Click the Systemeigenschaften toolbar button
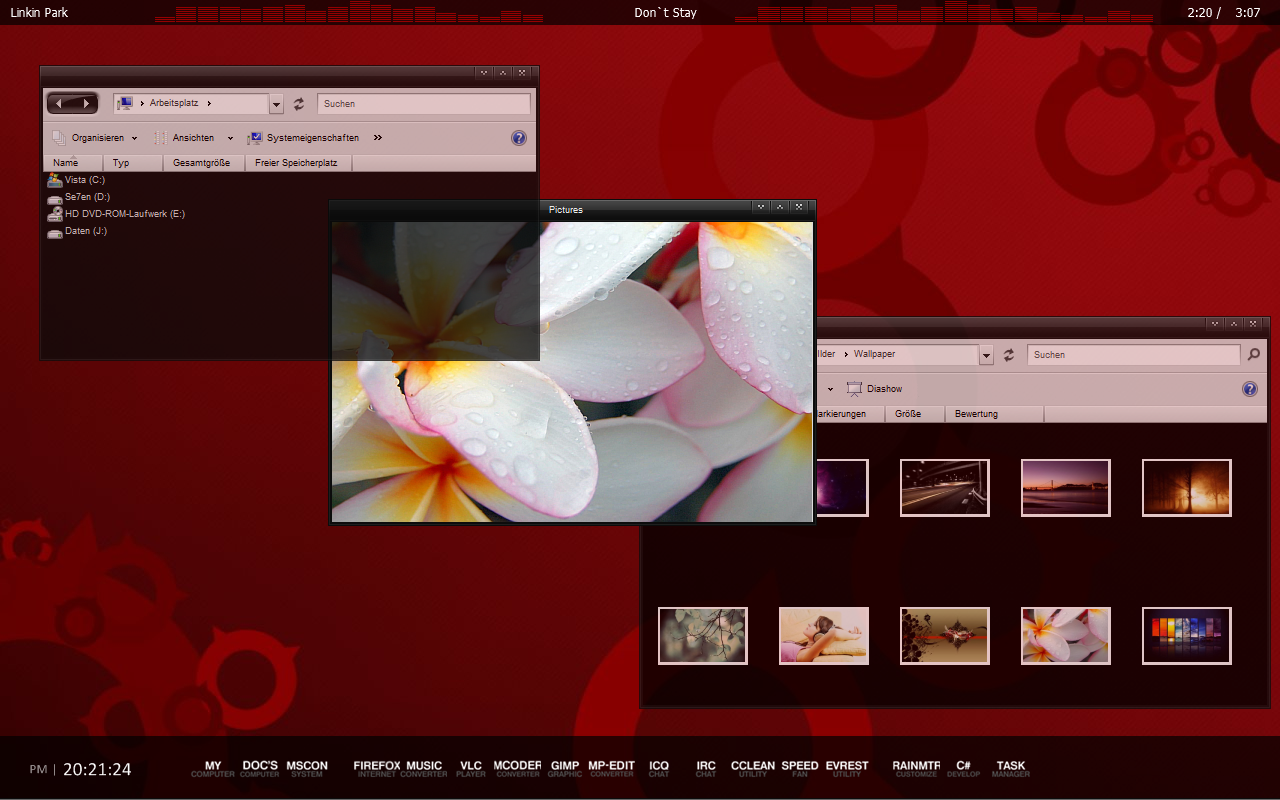This screenshot has width=1280, height=800. (x=303, y=138)
